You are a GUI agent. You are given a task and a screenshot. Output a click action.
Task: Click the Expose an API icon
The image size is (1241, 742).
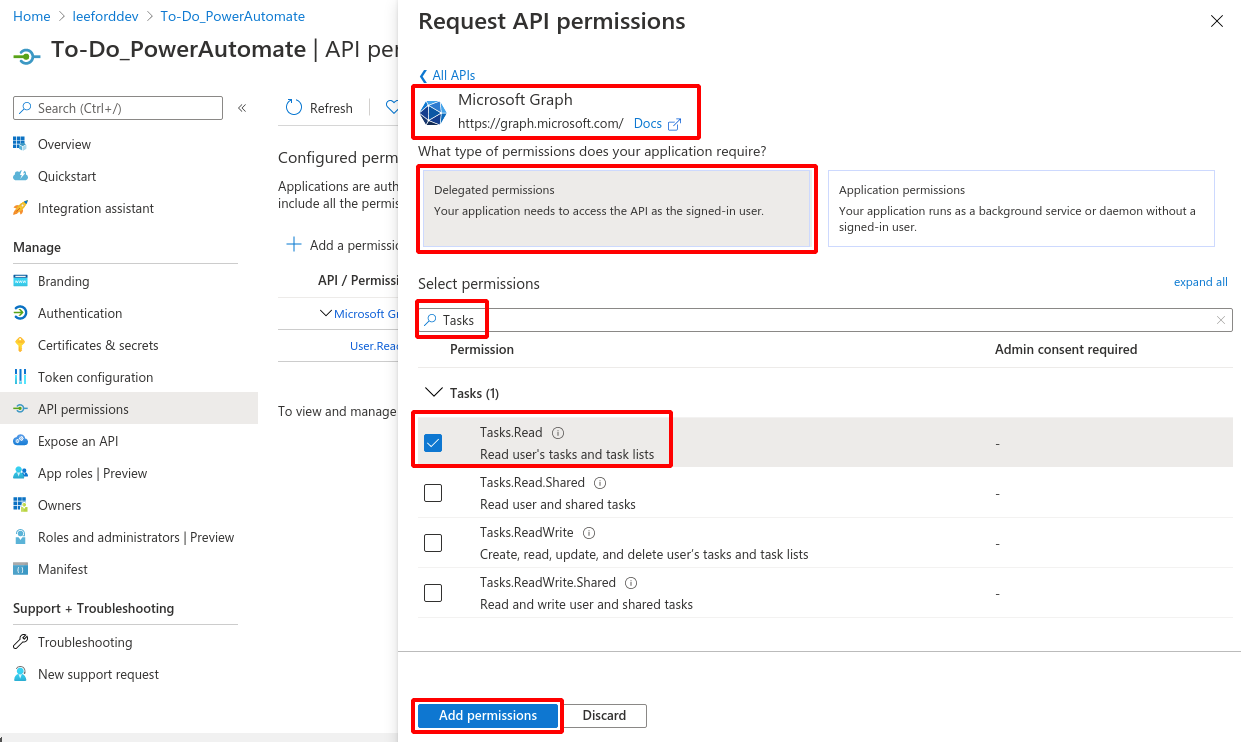click(x=20, y=441)
